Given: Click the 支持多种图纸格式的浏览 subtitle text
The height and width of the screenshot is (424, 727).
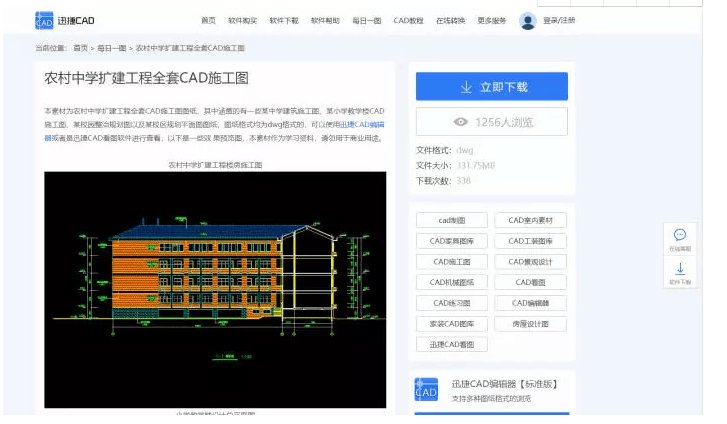Looking at the screenshot, I should (x=491, y=398).
